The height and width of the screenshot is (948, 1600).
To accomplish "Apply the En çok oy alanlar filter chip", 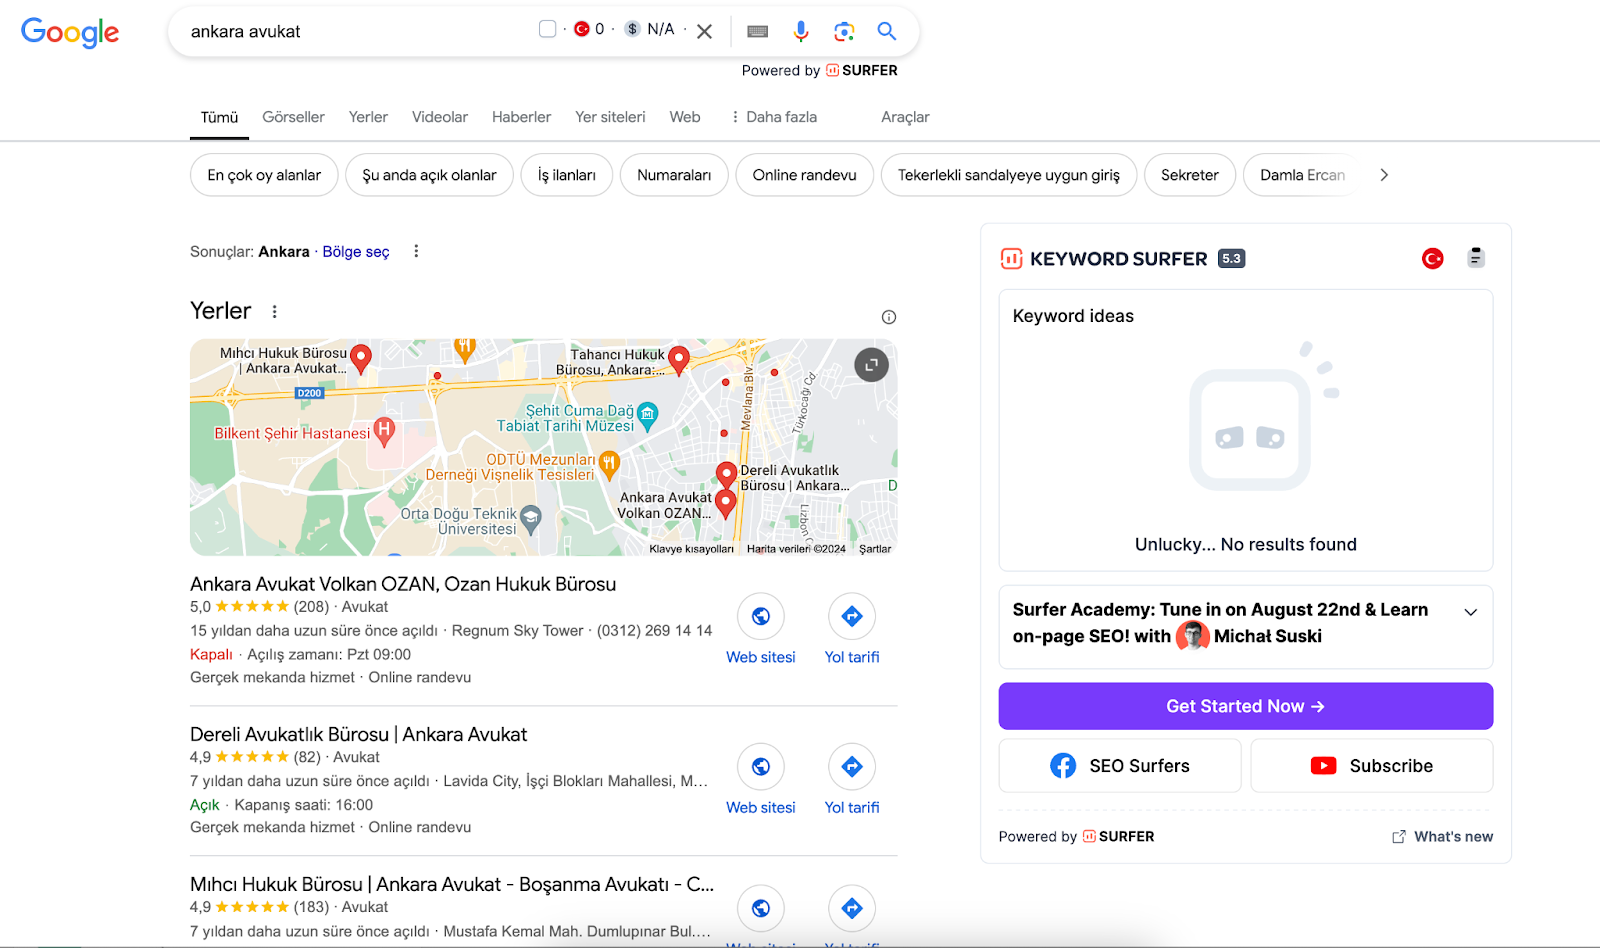I will point(264,175).
